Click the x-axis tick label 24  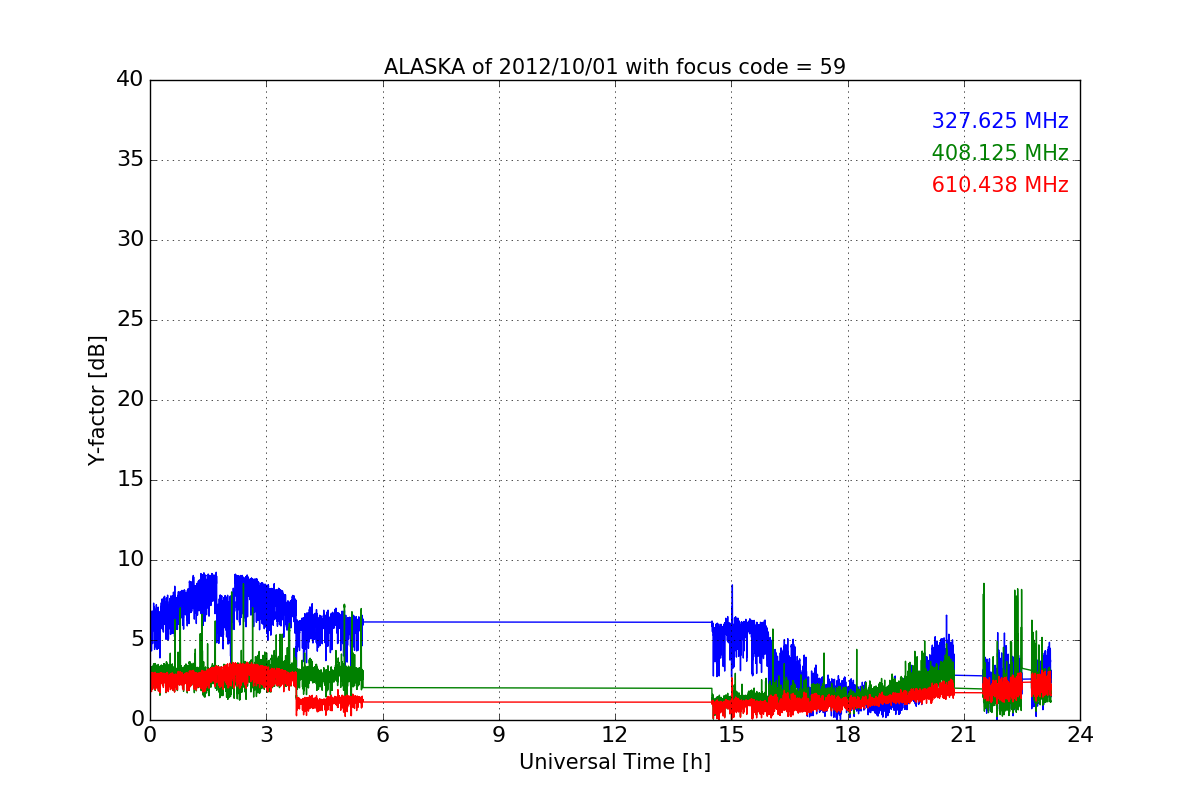[1080, 735]
